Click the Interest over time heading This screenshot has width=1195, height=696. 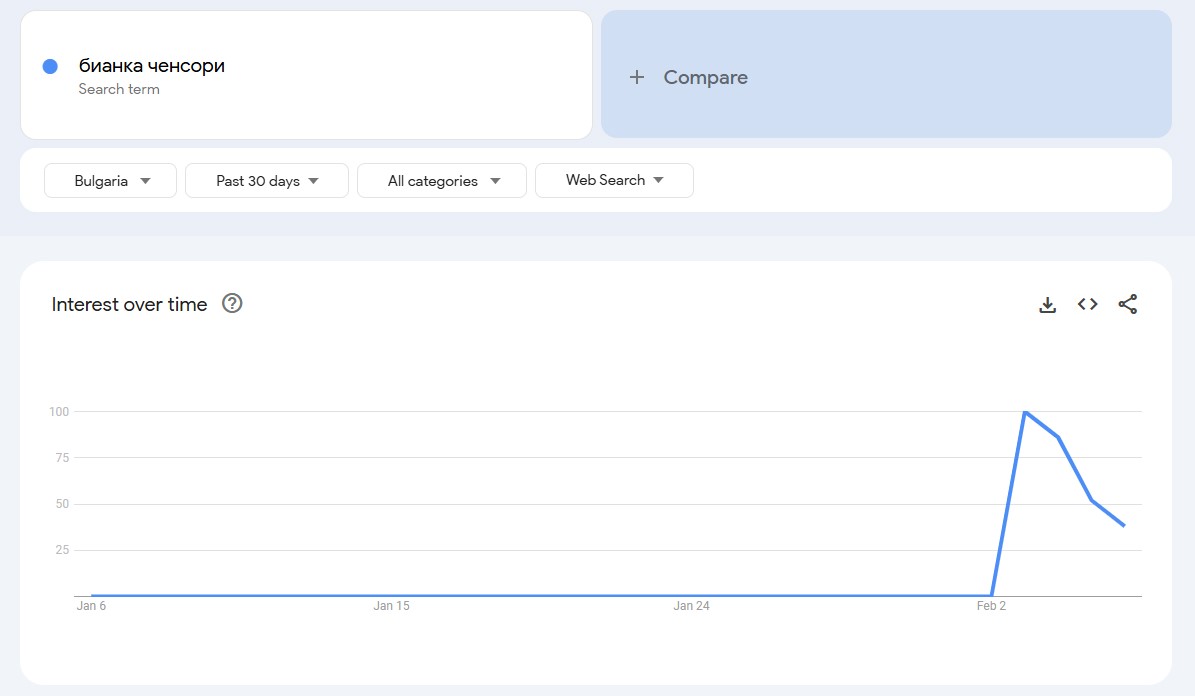coord(131,304)
